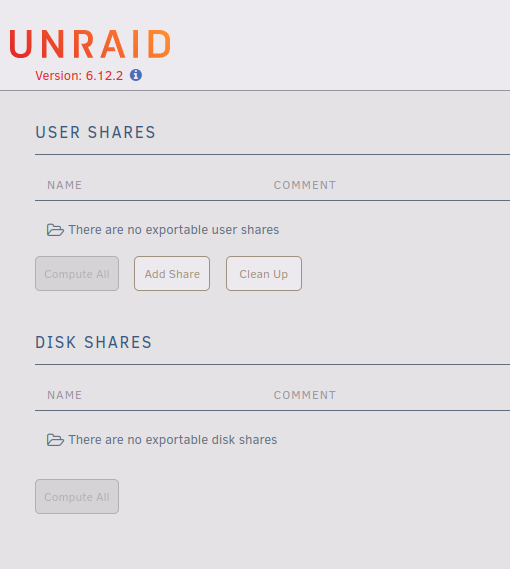Click the folder icon beside no disk shares
The height and width of the screenshot is (569, 510).
tap(55, 440)
